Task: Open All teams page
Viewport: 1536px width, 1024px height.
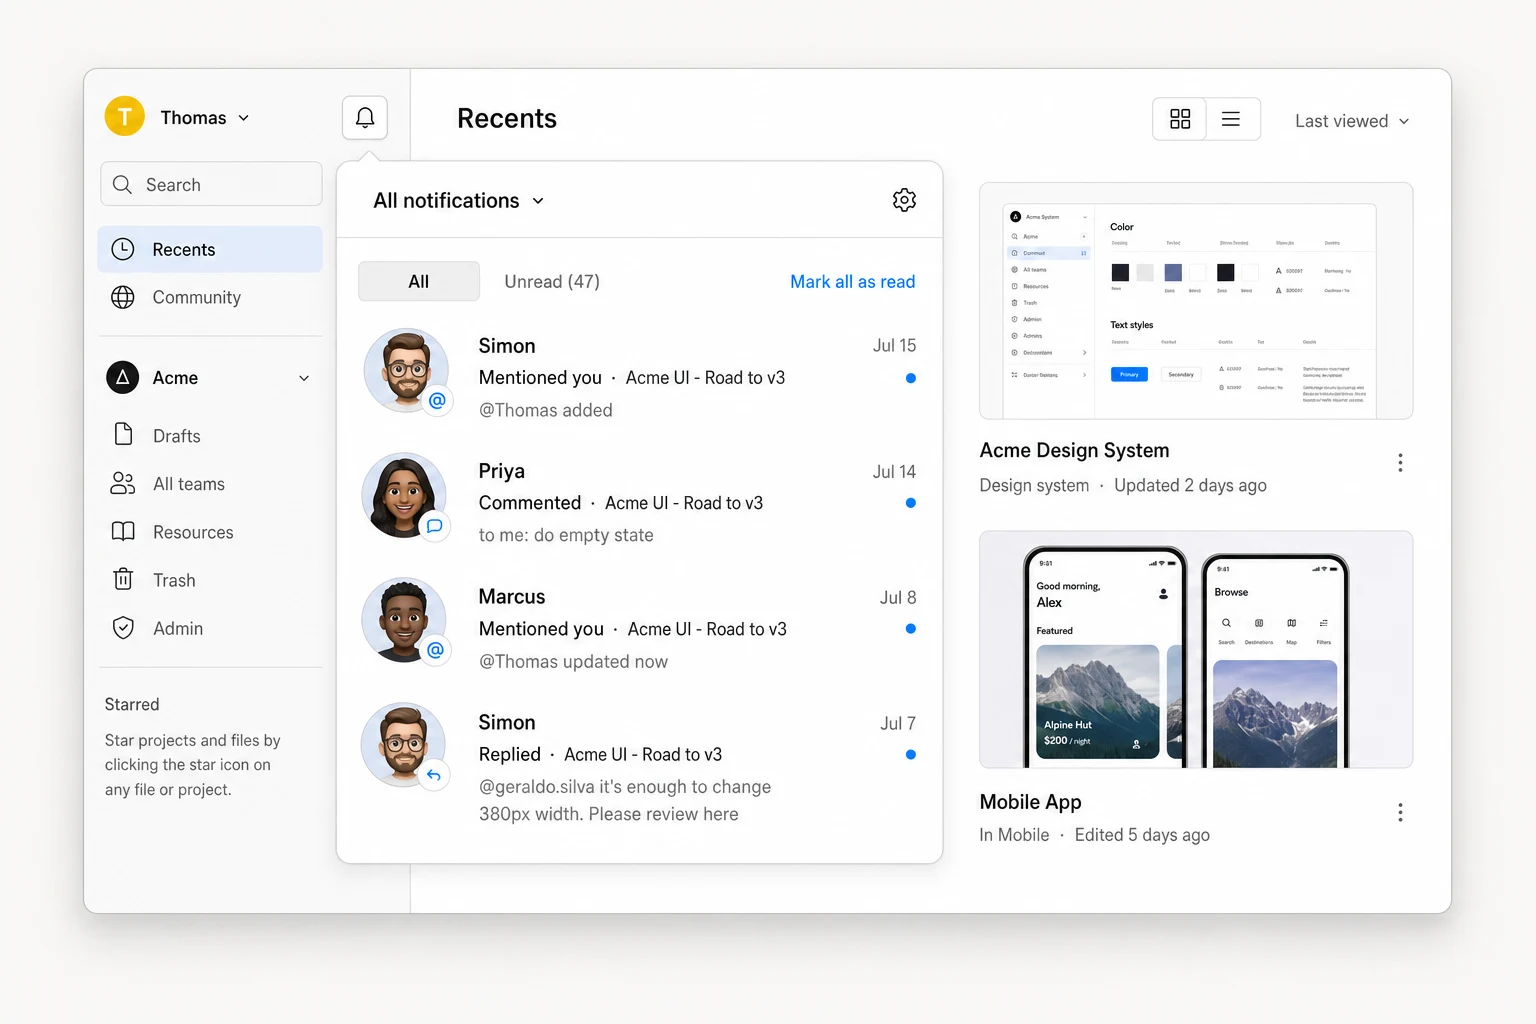Action: coord(210,484)
